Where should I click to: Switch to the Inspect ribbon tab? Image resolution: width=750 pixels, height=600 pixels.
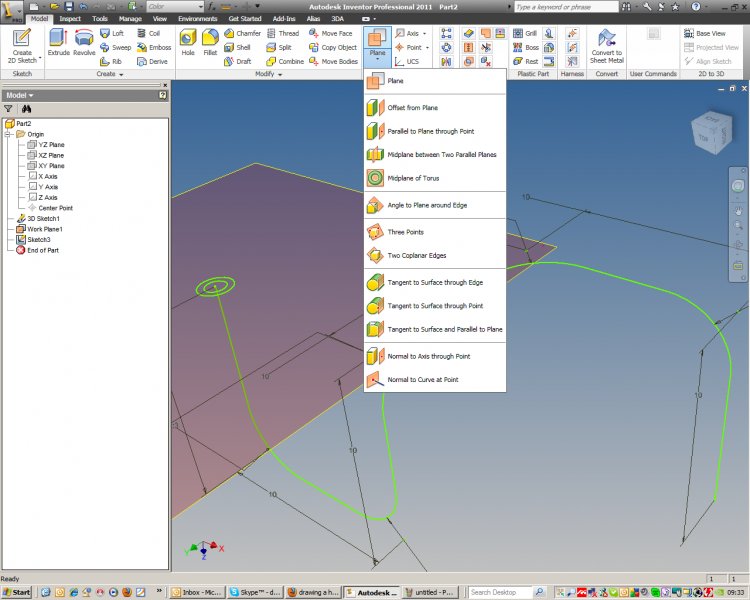point(70,19)
